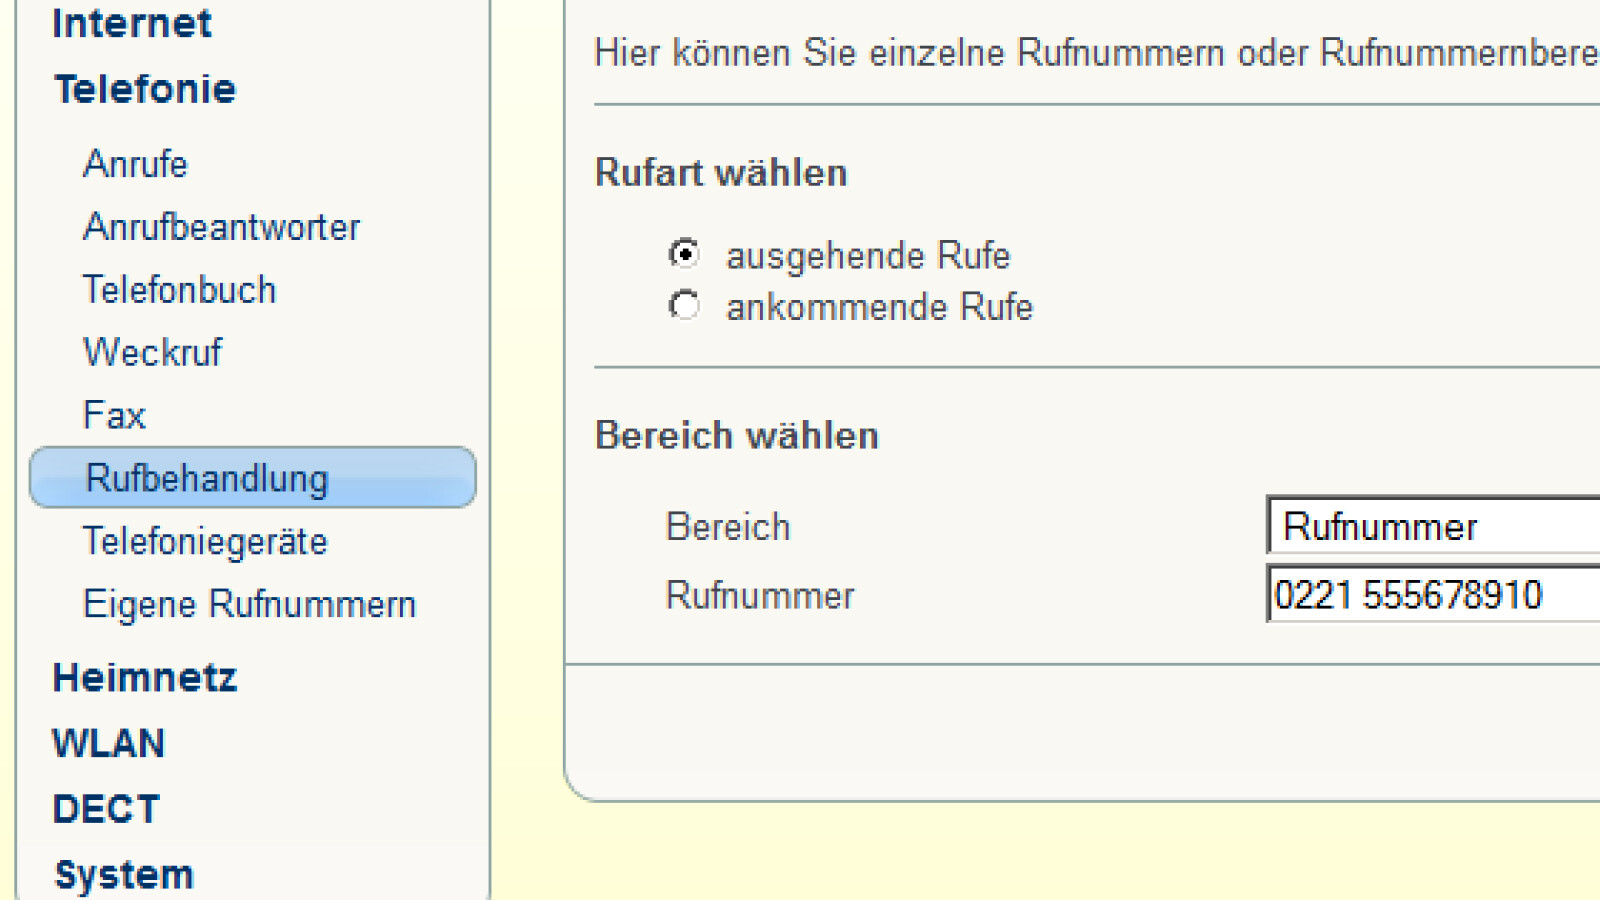Open Anrufe call list
This screenshot has width=1600, height=900.
tap(135, 164)
